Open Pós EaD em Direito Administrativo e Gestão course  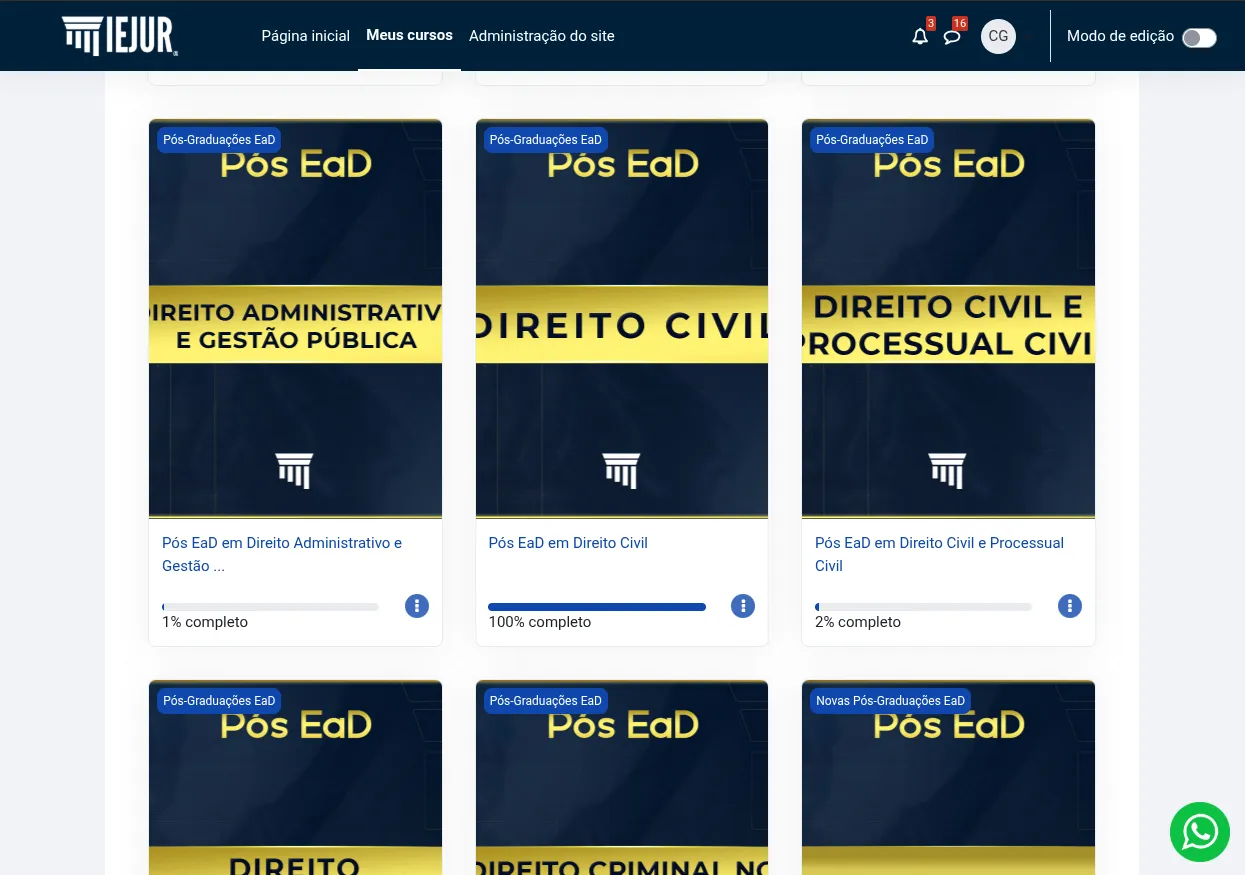[x=282, y=554]
